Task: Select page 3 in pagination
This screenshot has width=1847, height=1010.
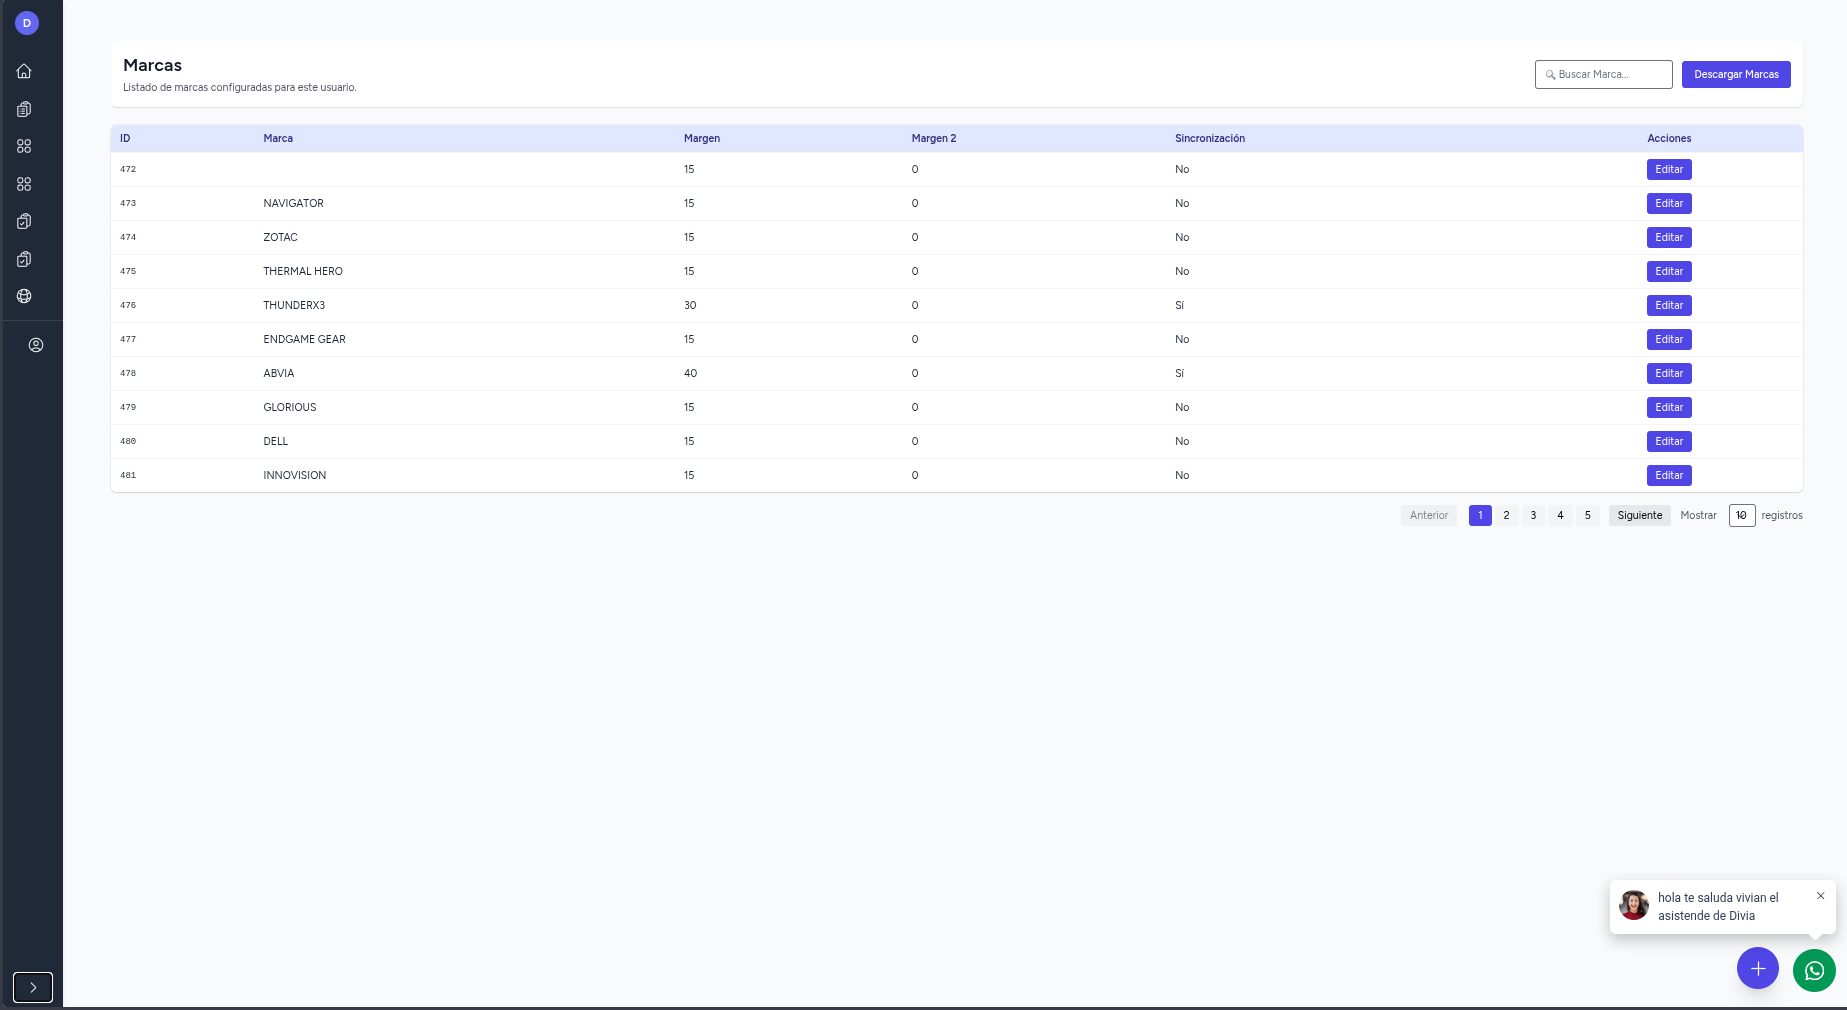Action: 1533,515
